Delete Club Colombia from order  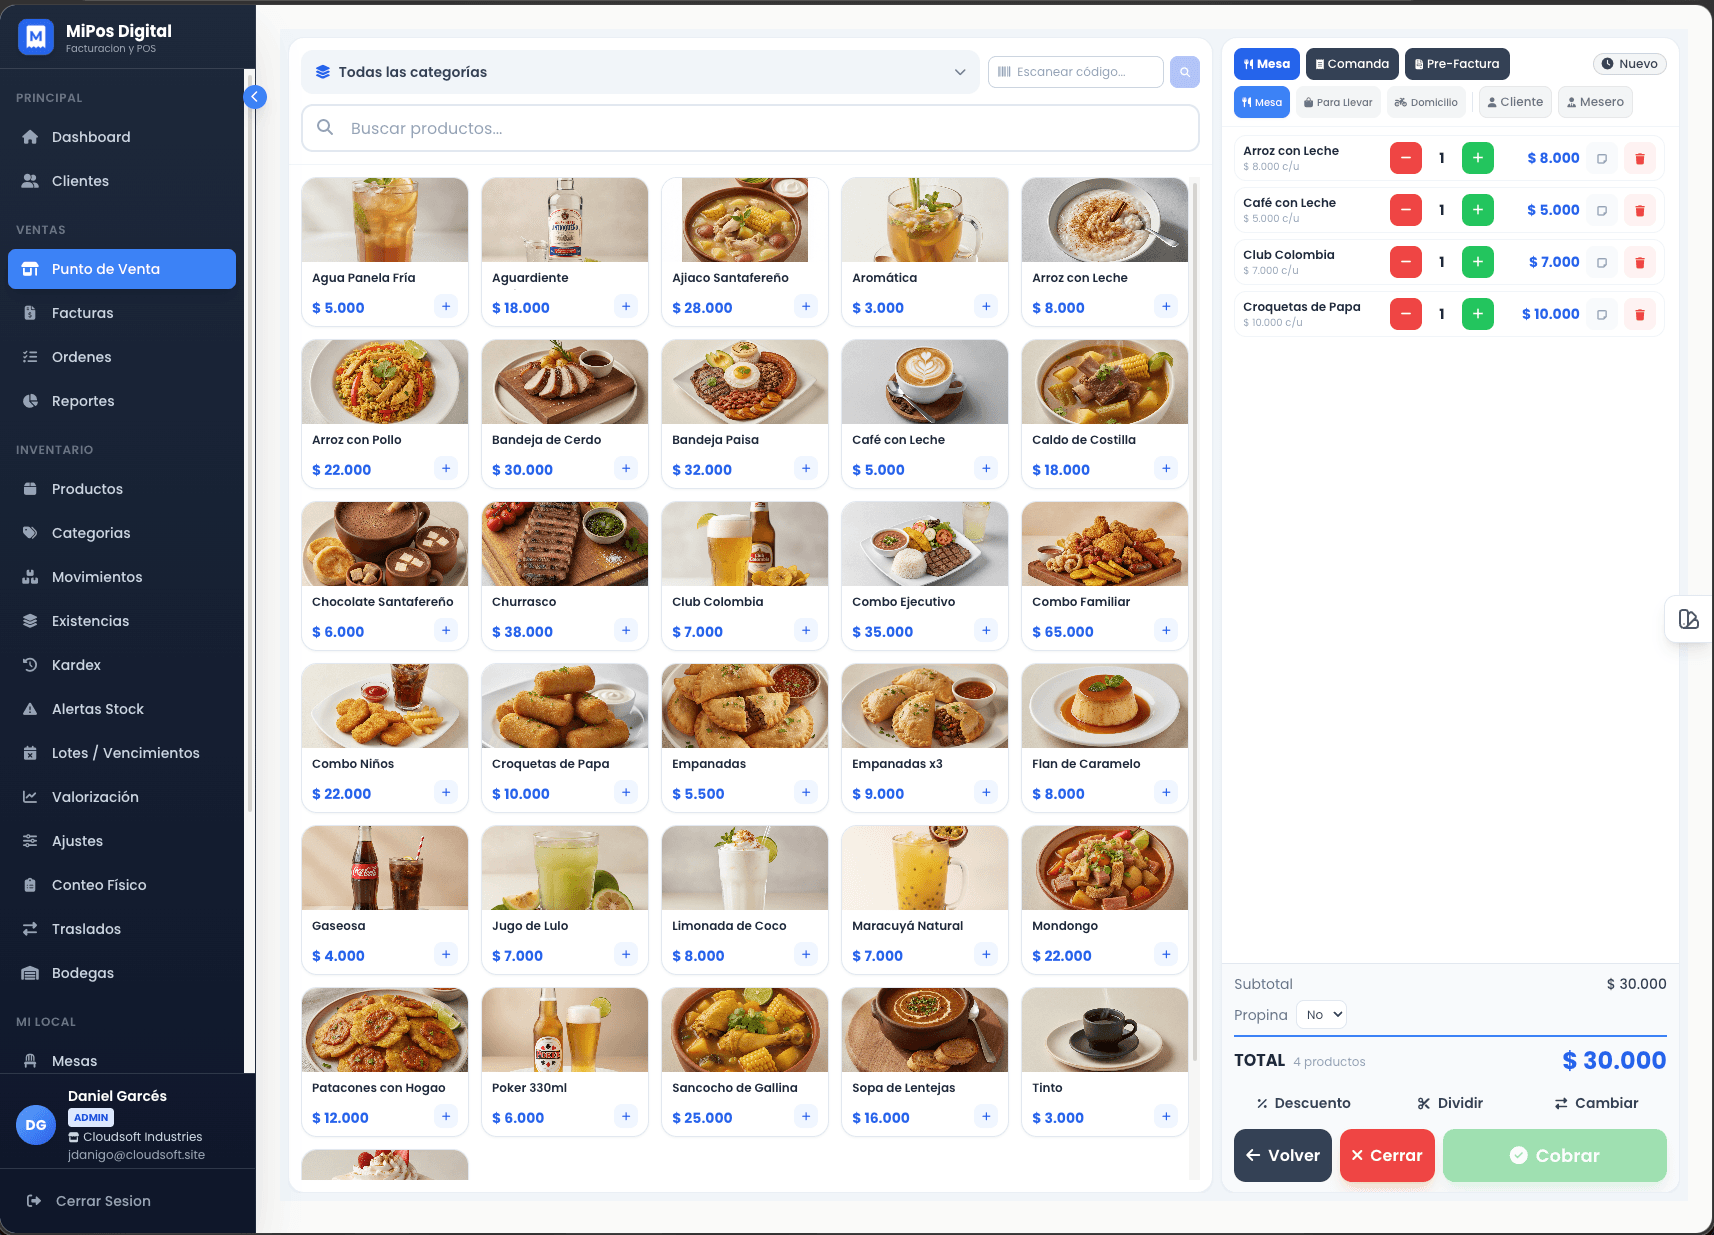tap(1640, 262)
